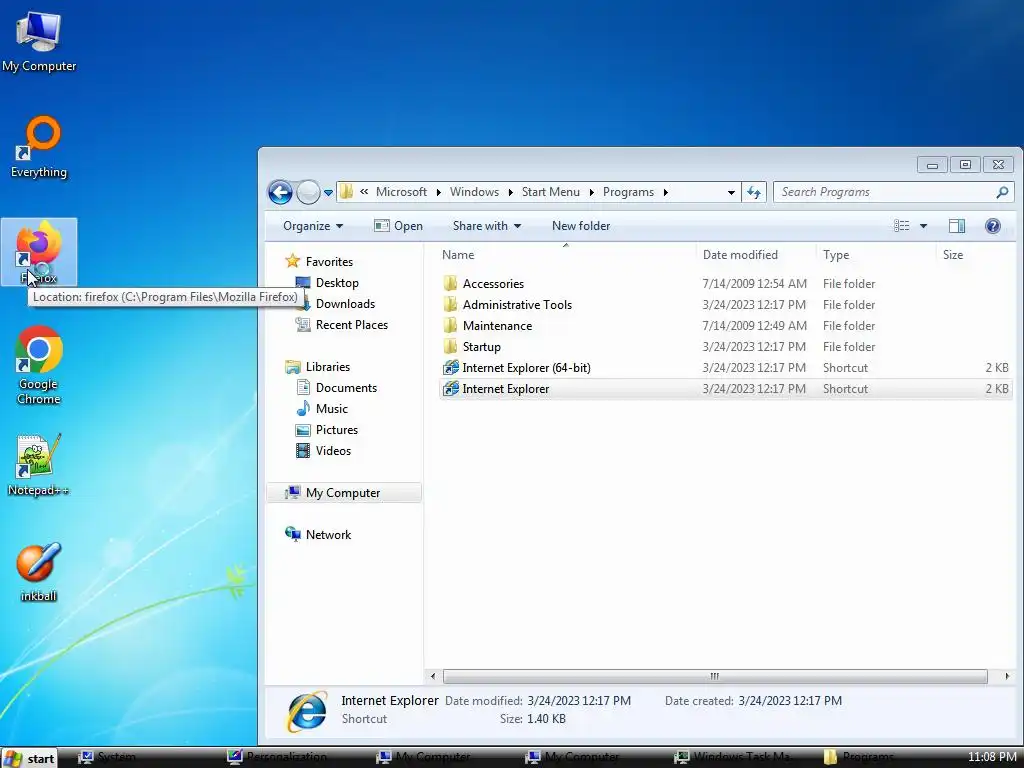Open Google Chrome desktop shortcut
The width and height of the screenshot is (1024, 768).
pos(39,365)
